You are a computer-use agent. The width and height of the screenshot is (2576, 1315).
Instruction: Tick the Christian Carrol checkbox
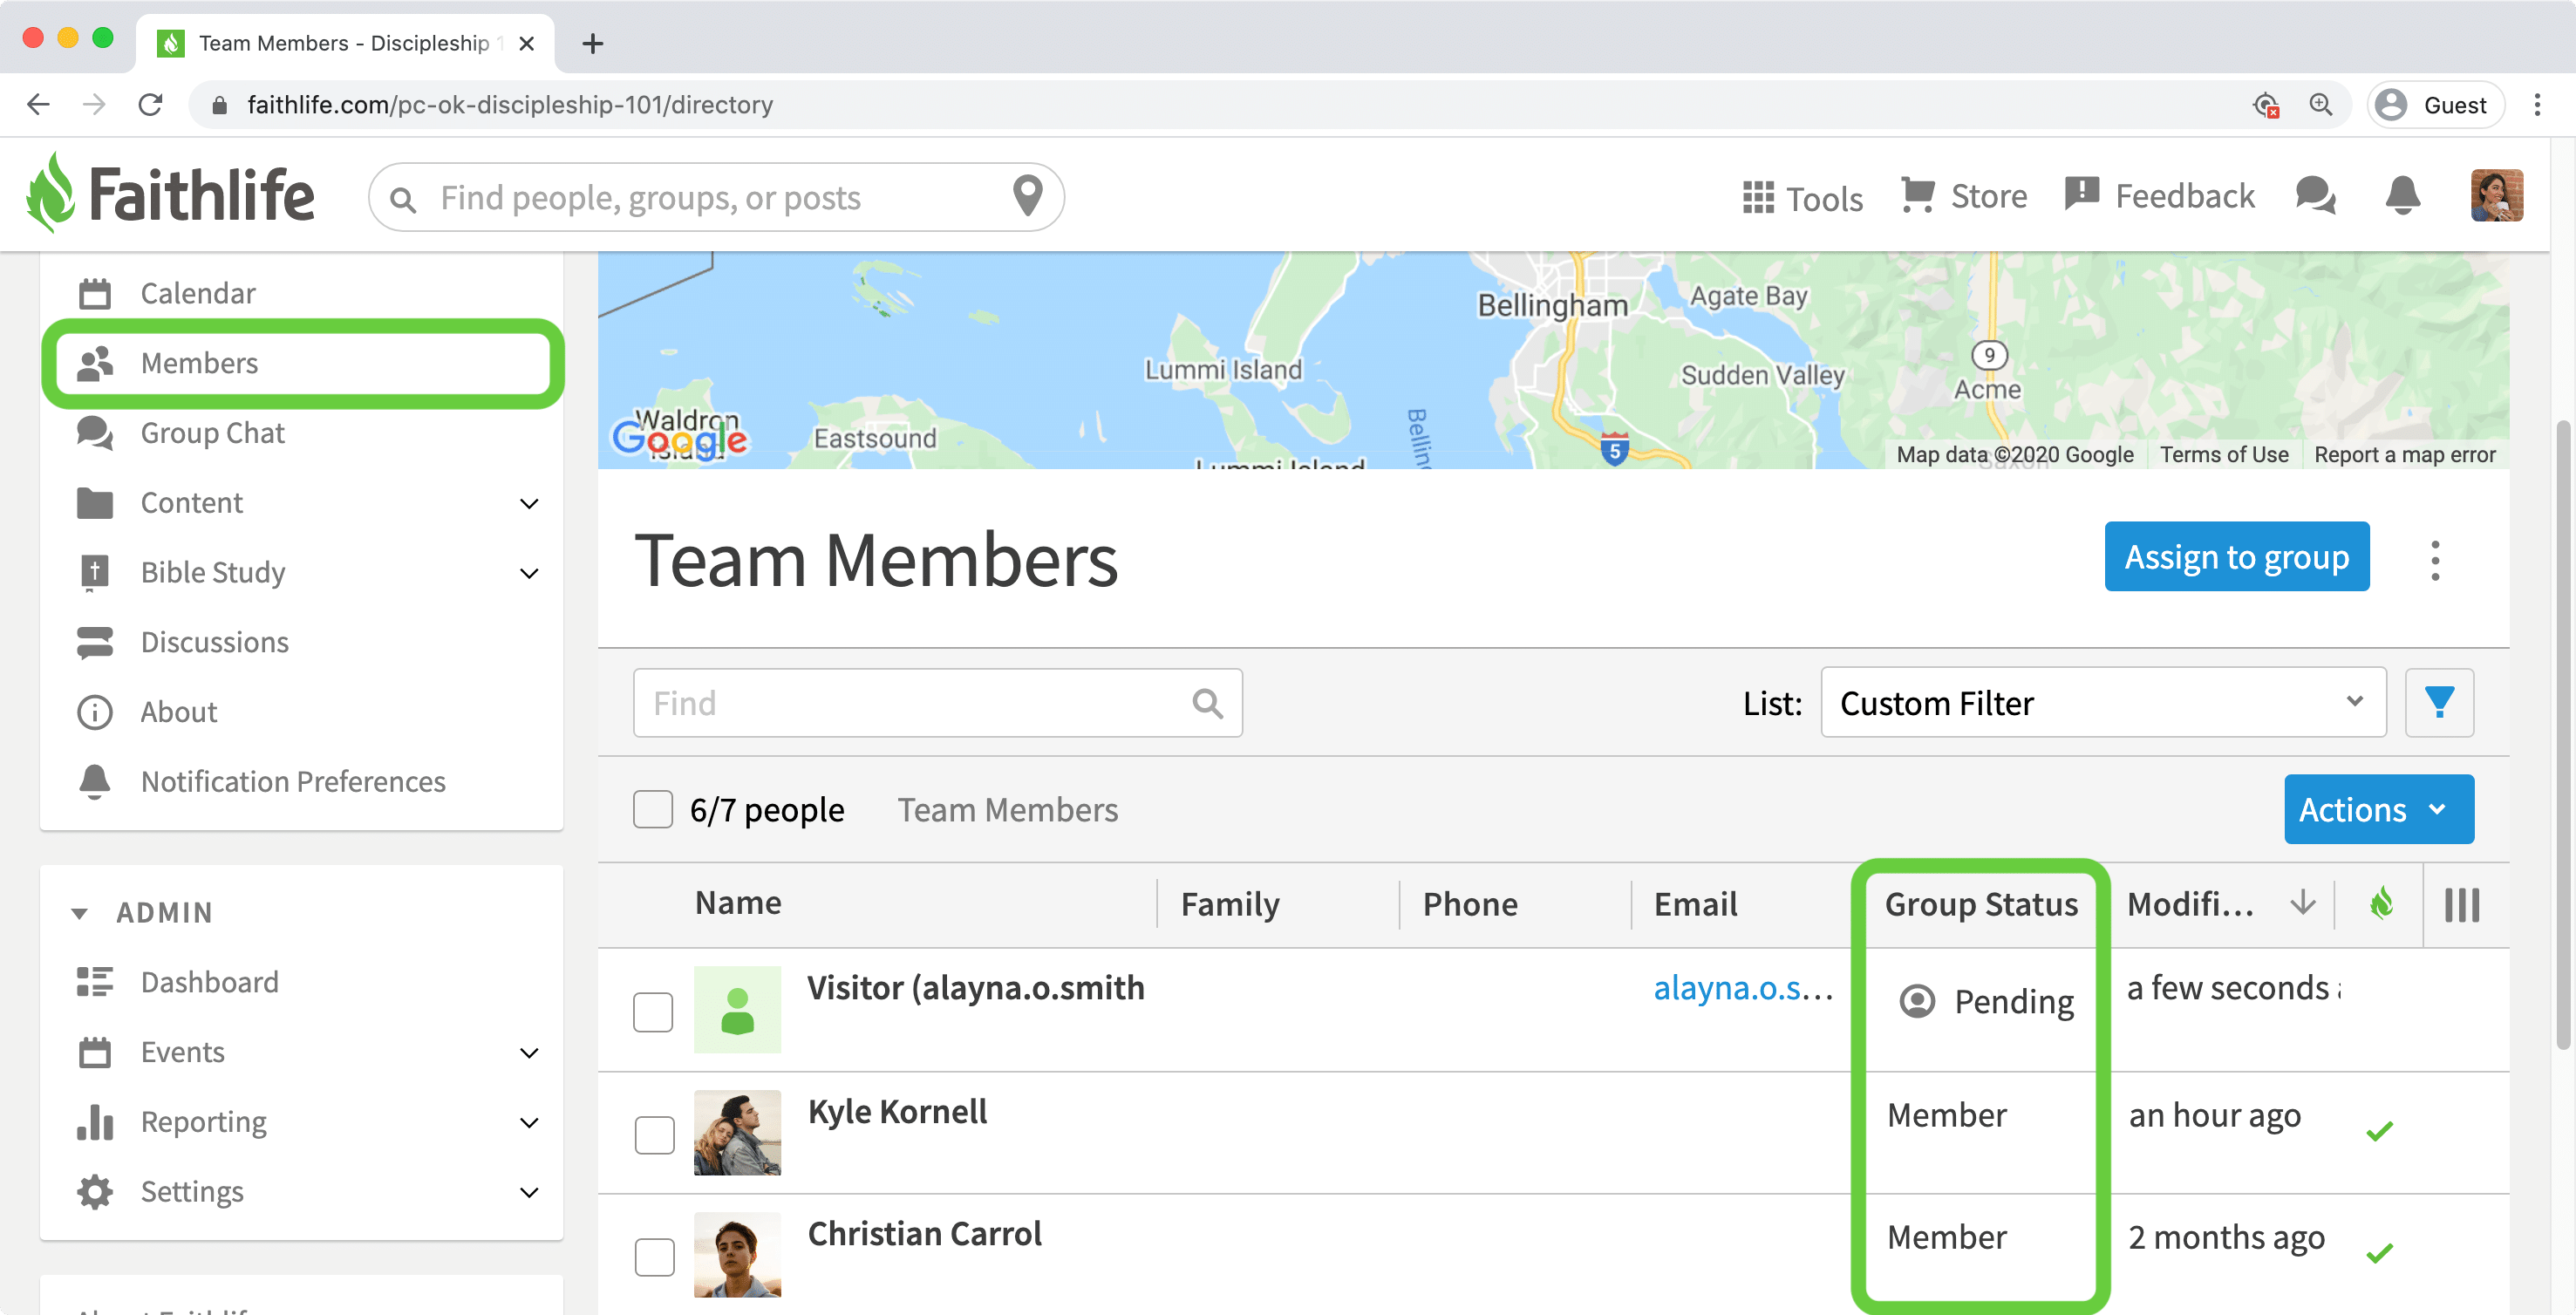click(x=654, y=1256)
